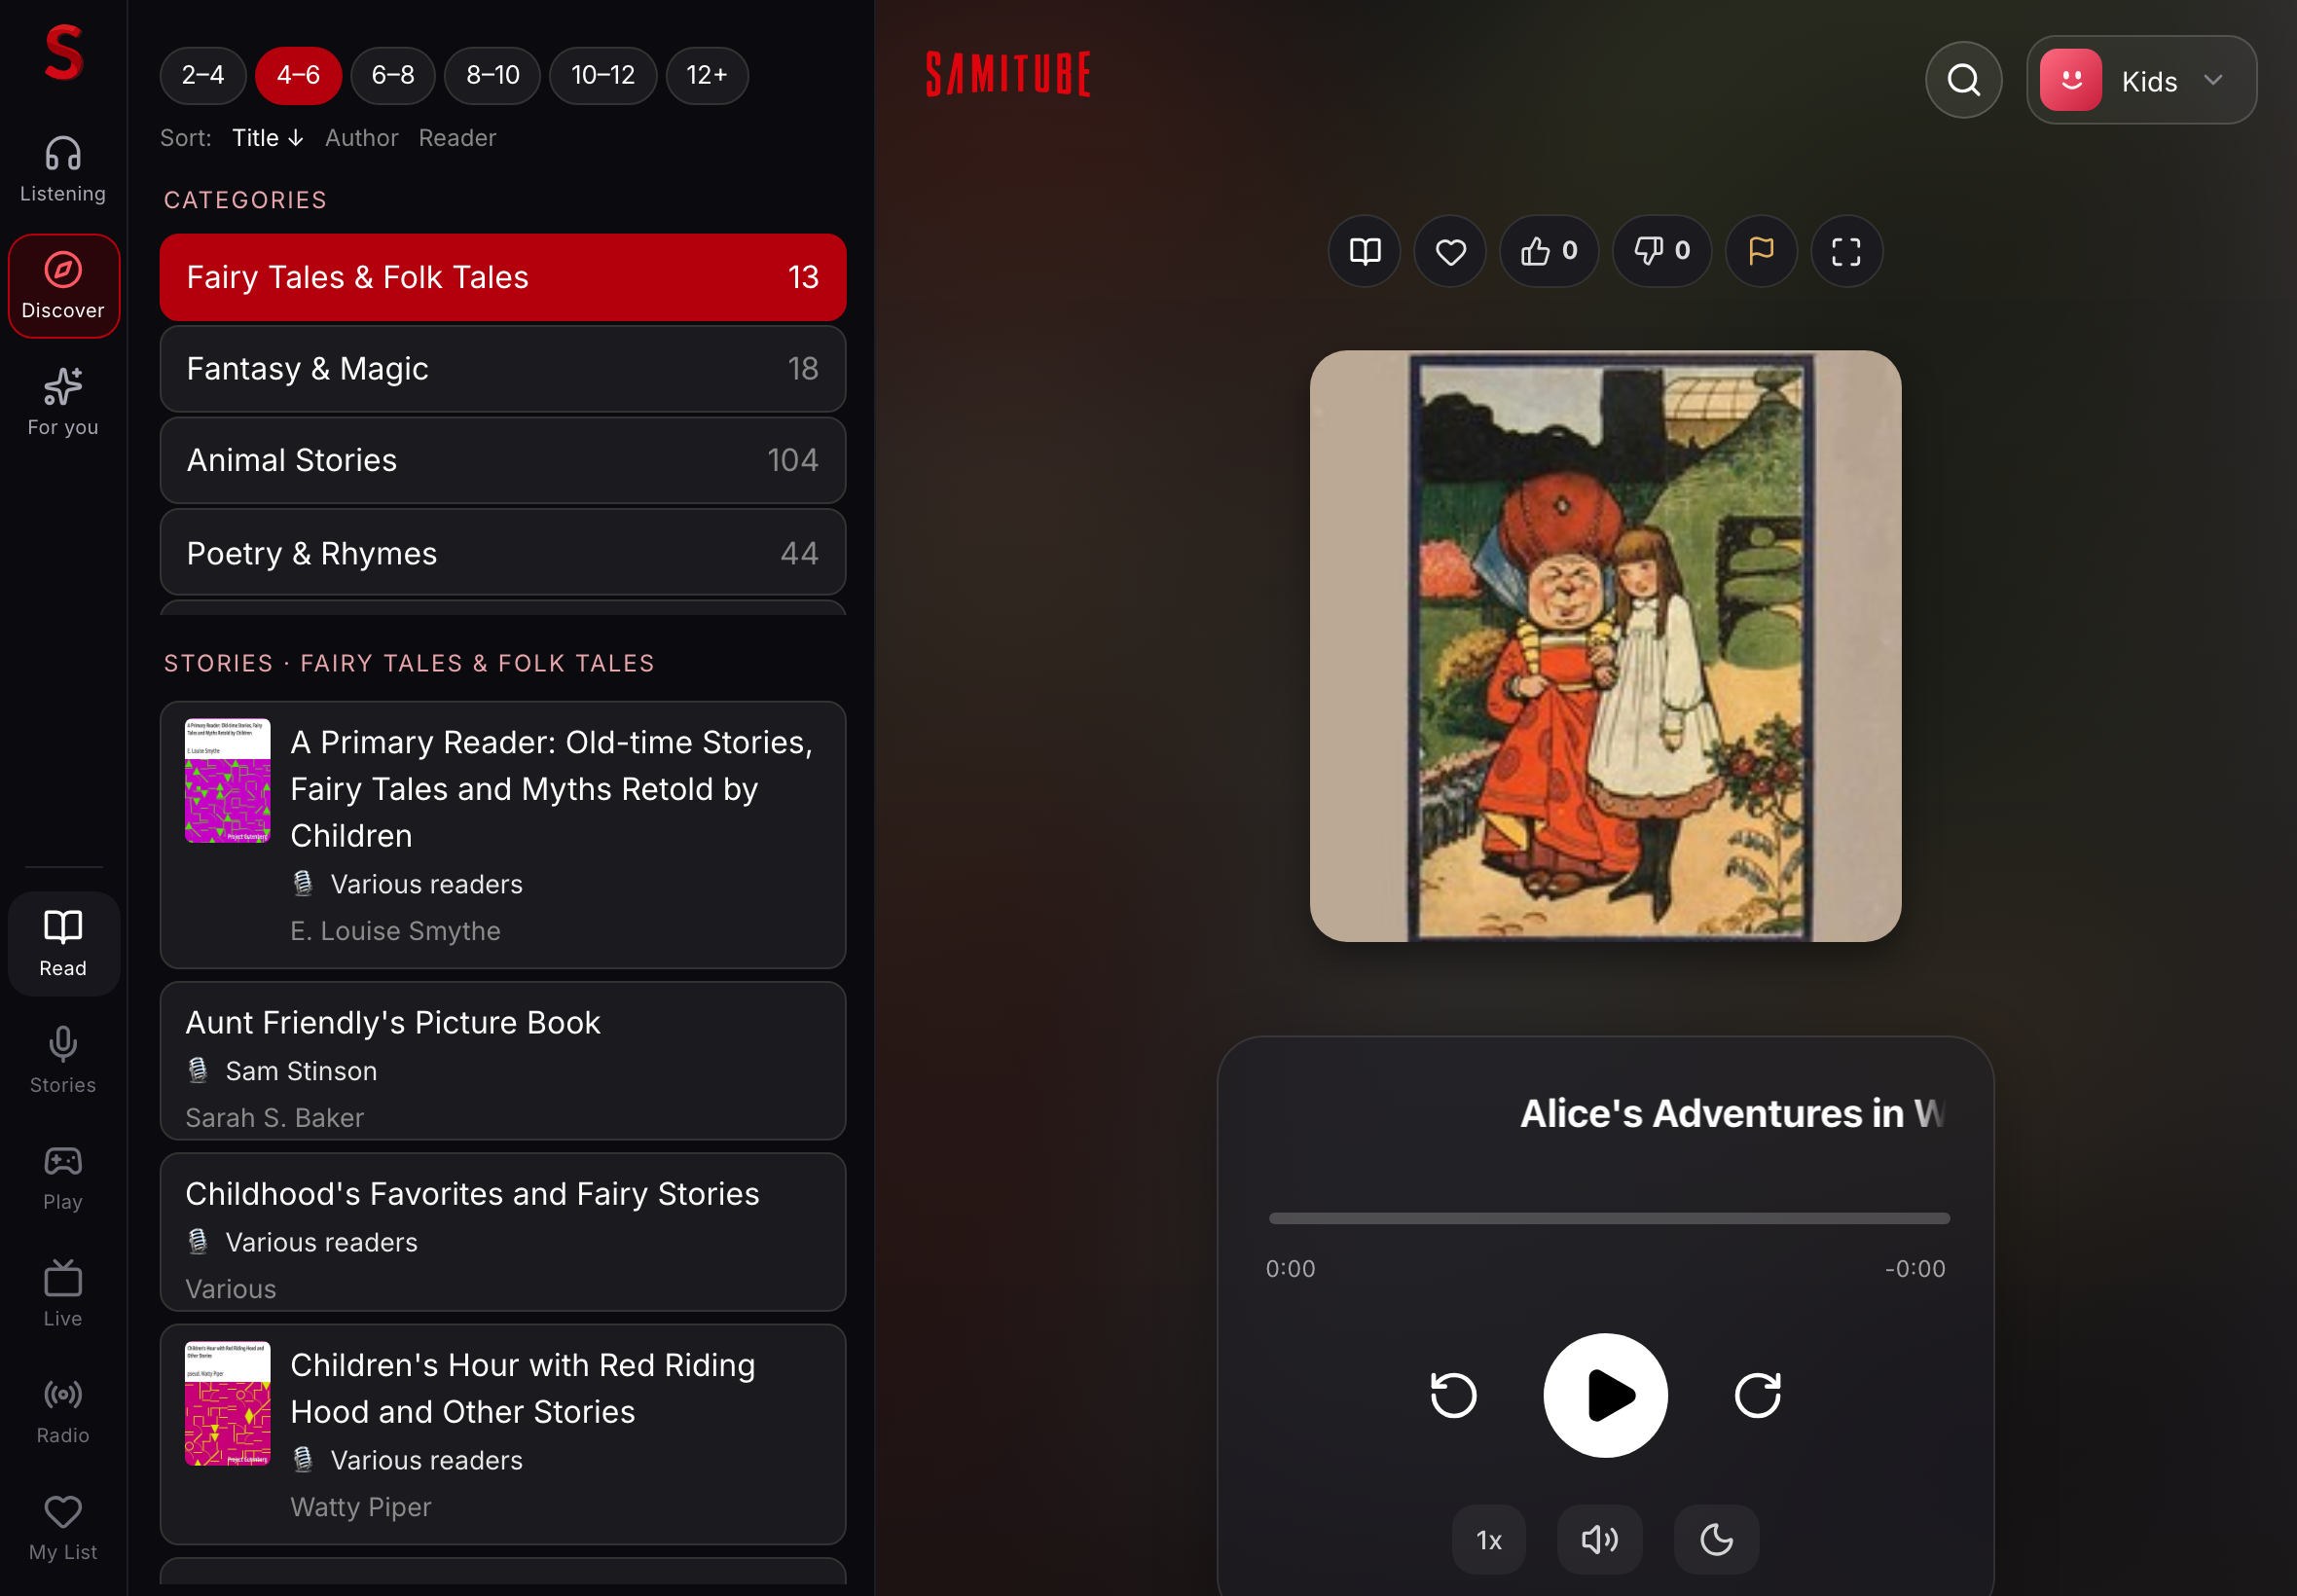Open the Play gamepad section
The width and height of the screenshot is (2297, 1596).
point(63,1177)
